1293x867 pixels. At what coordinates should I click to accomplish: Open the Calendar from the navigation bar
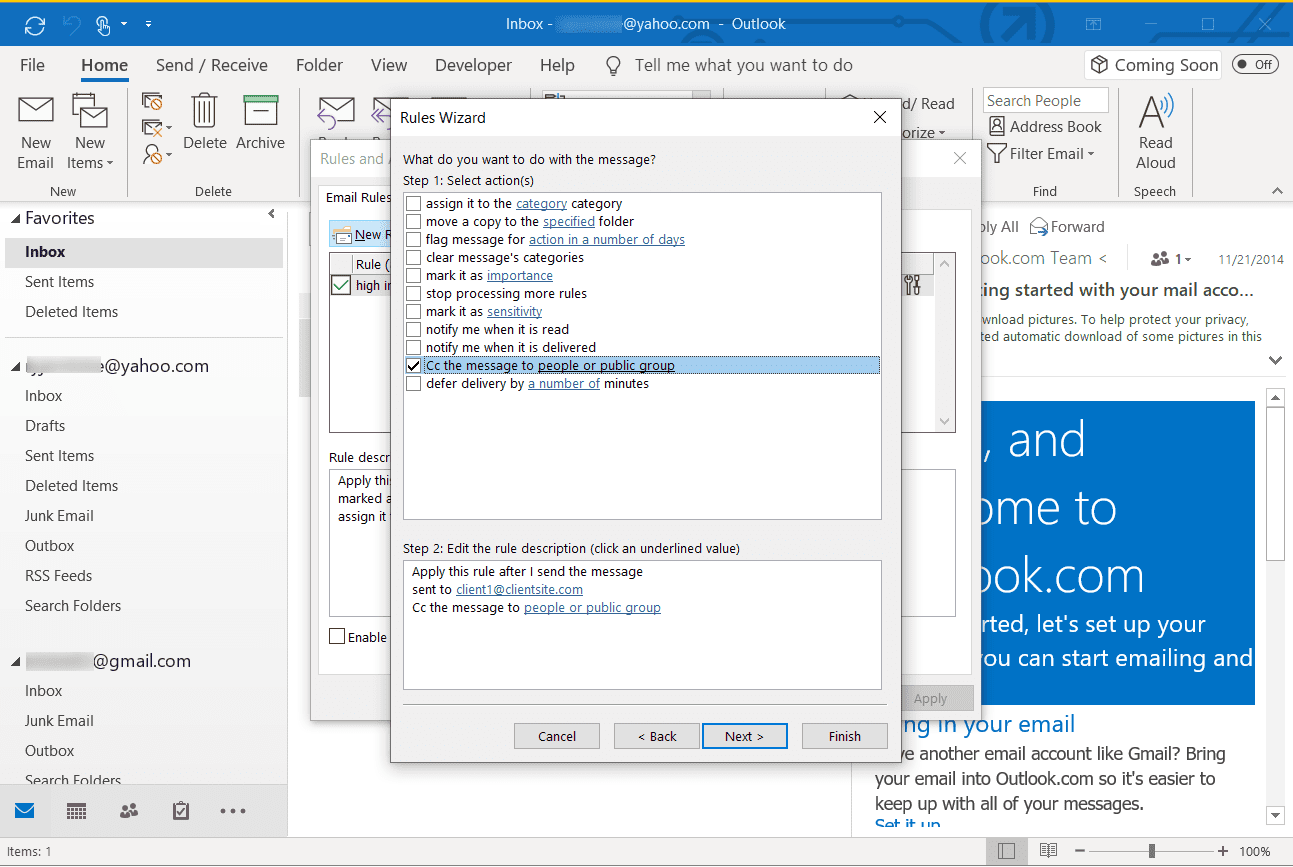click(76, 811)
